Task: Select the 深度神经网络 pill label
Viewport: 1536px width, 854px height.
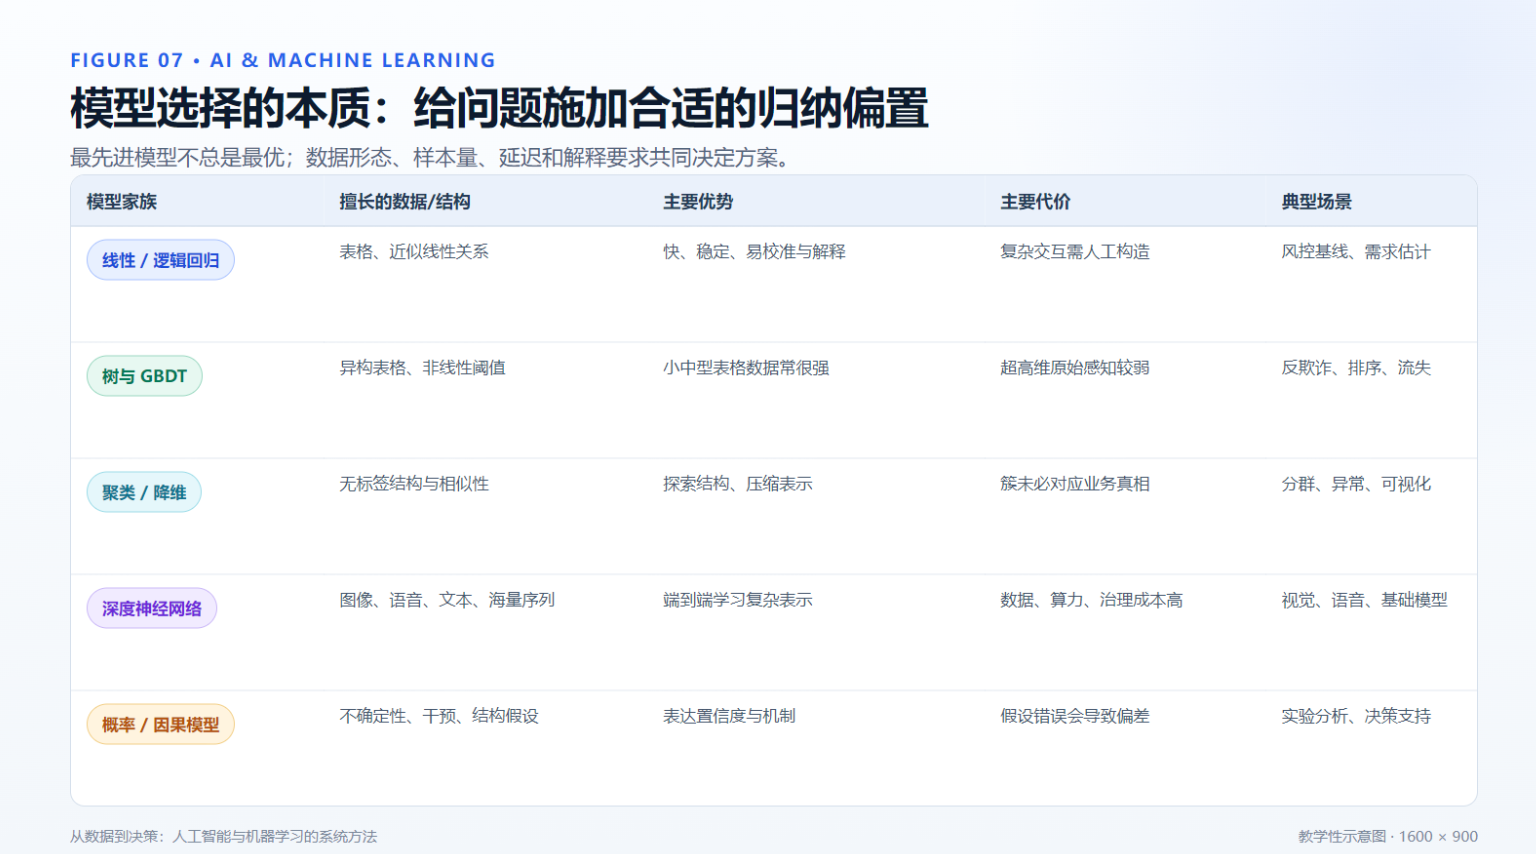Action: point(152,608)
